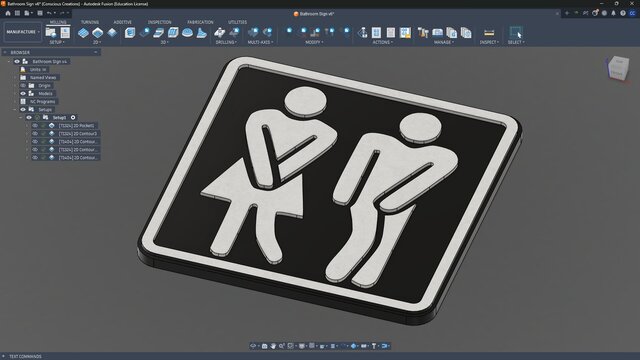
Task: Click the Redo arrow icon
Action: coord(62,13)
